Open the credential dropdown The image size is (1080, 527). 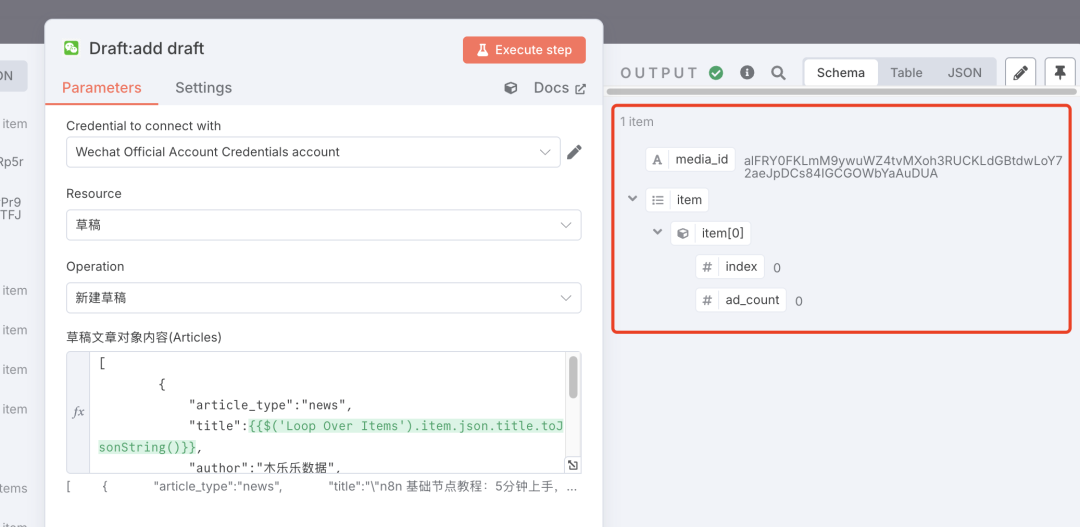pyautogui.click(x=313, y=152)
